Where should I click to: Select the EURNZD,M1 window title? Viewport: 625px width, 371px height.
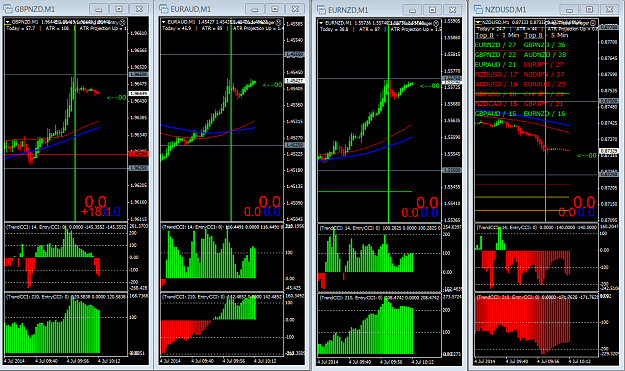pos(348,10)
